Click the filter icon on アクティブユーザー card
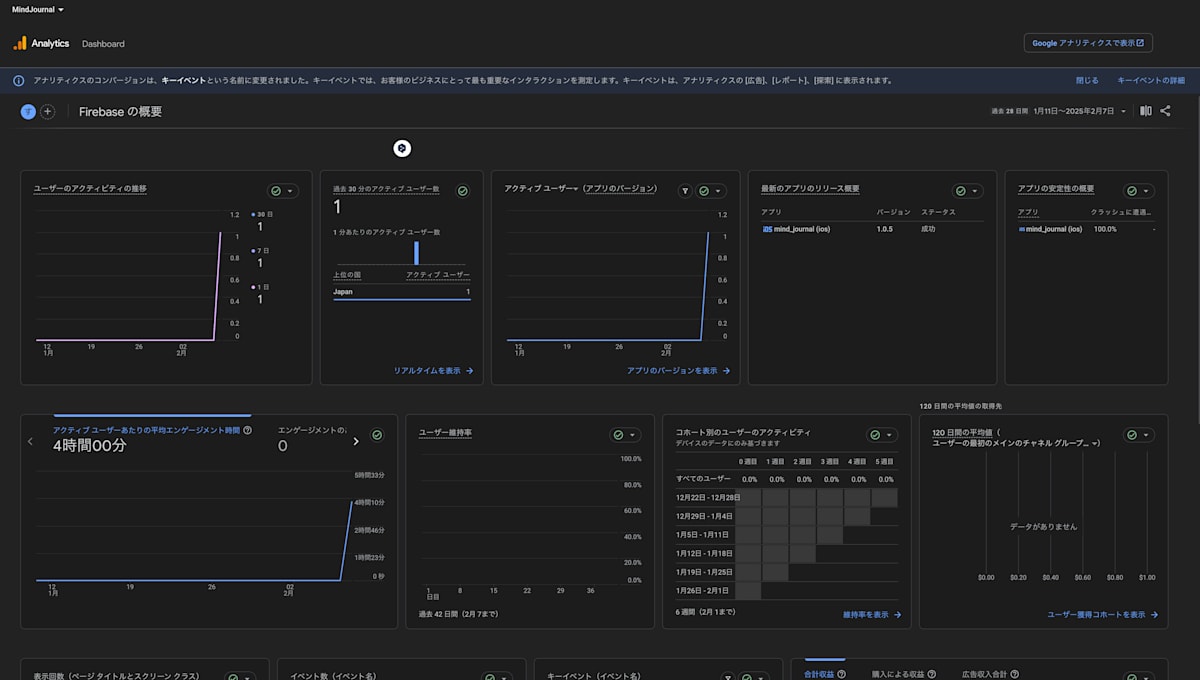Screen dimensions: 1200x680 [685, 191]
